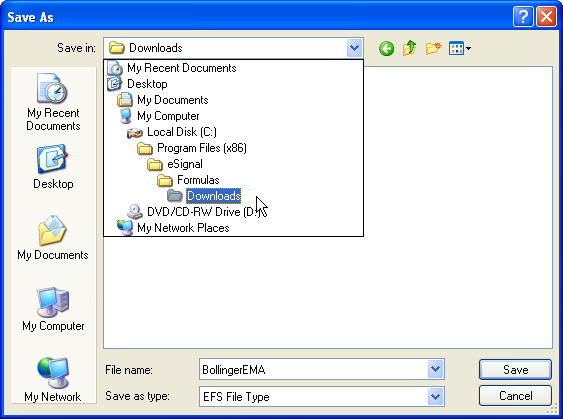Viewport: 563px width, 419px height.
Task: Go up one folder level icon
Action: [409, 48]
